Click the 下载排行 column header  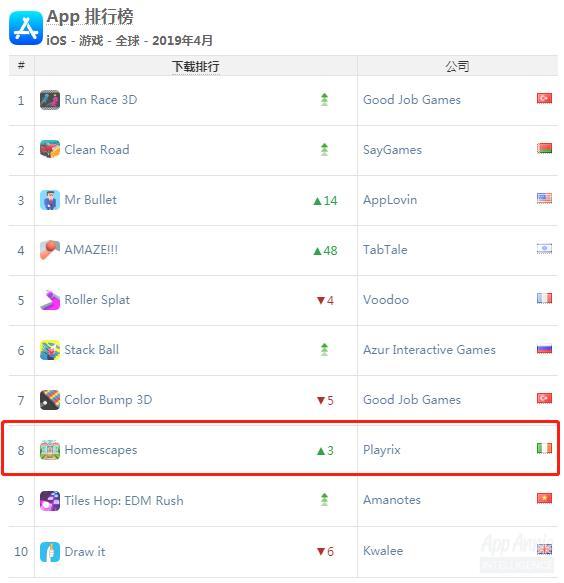(196, 67)
